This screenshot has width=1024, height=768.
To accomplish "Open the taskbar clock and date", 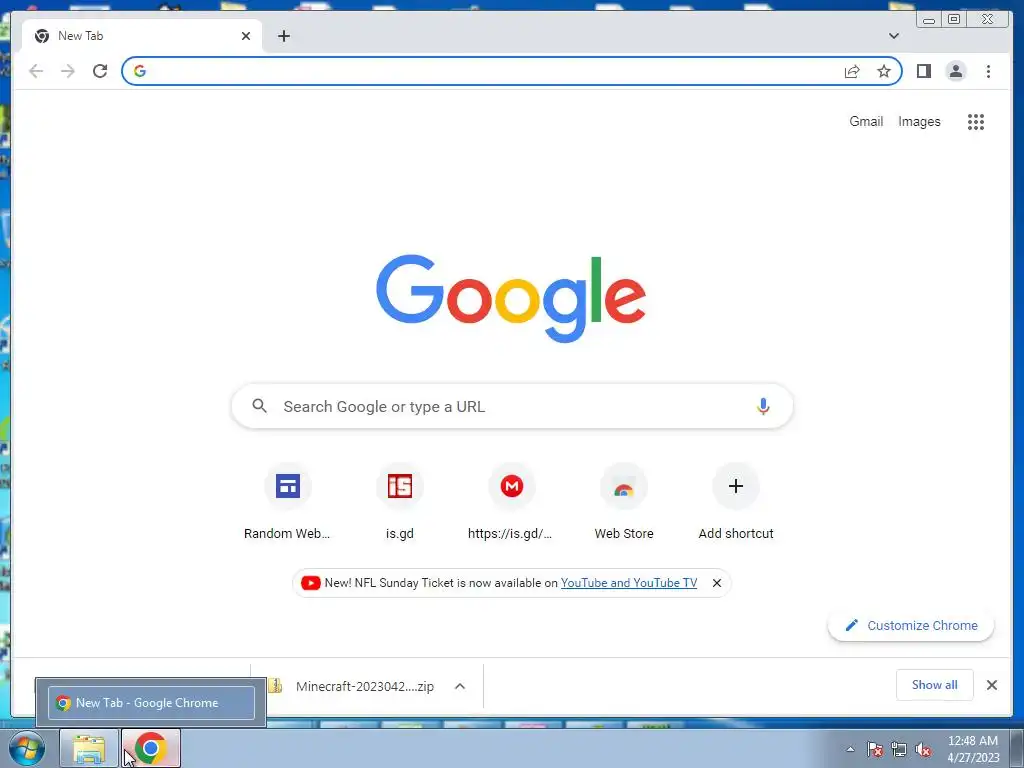I will click(x=972, y=749).
